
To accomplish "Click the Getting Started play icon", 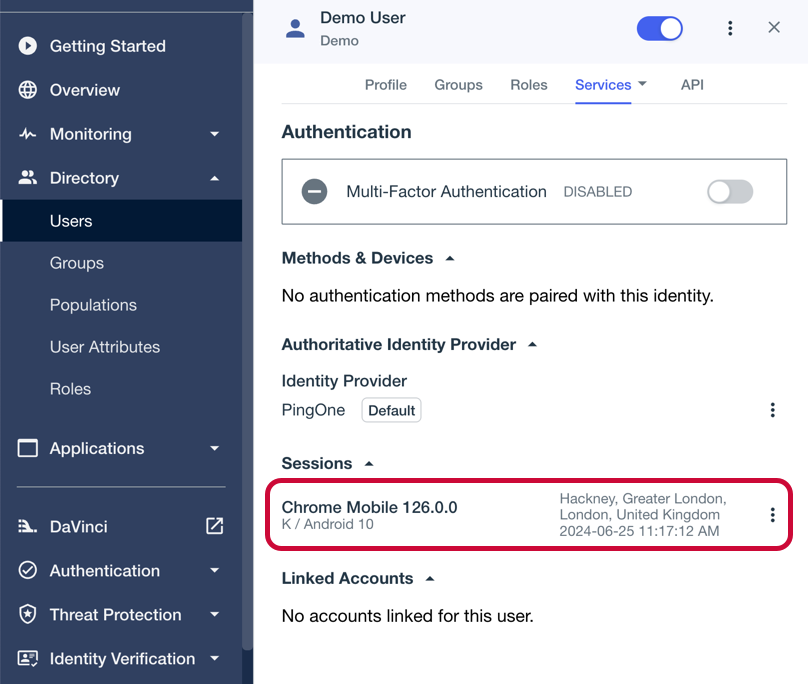I will point(28,46).
